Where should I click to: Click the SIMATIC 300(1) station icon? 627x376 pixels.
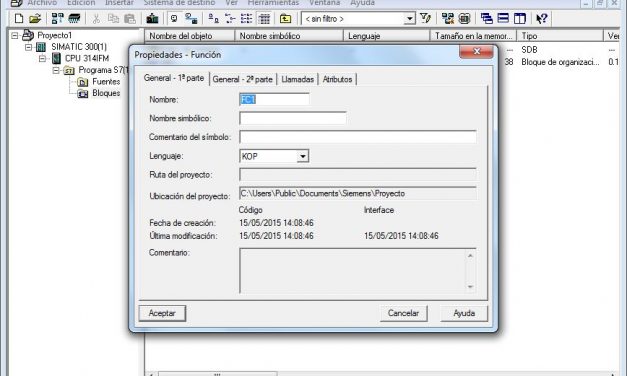point(41,47)
